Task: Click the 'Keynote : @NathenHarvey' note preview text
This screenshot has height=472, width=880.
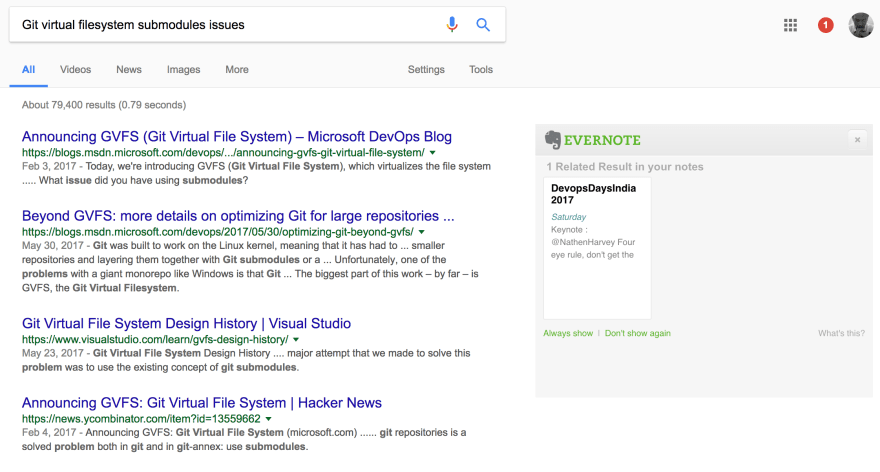Action: click(593, 242)
